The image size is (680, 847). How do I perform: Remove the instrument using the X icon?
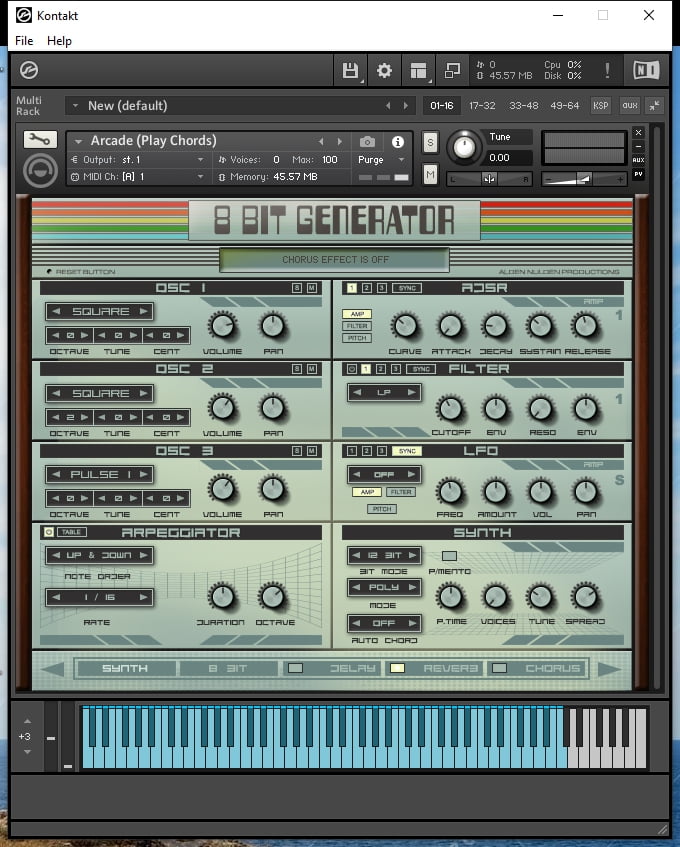pyautogui.click(x=638, y=132)
